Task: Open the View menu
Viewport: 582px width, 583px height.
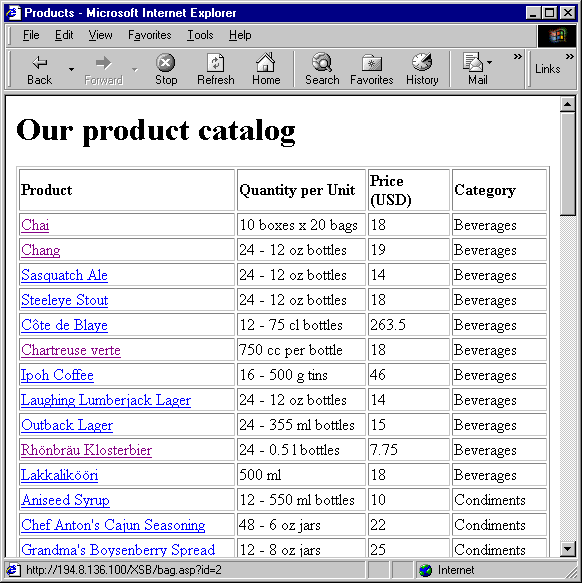Action: tap(100, 35)
